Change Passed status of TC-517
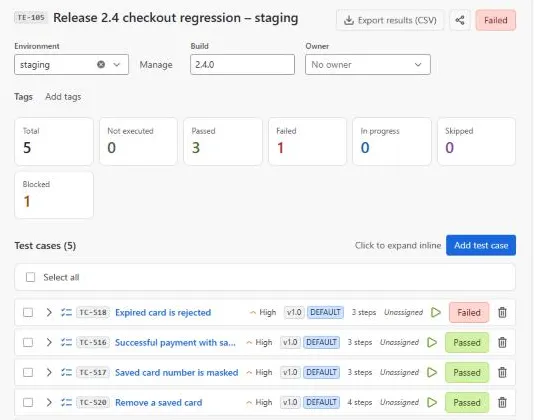 coord(467,372)
